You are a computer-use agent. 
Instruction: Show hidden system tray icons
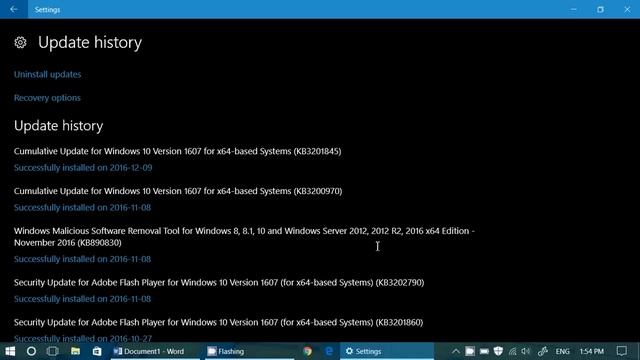[x=456, y=351]
